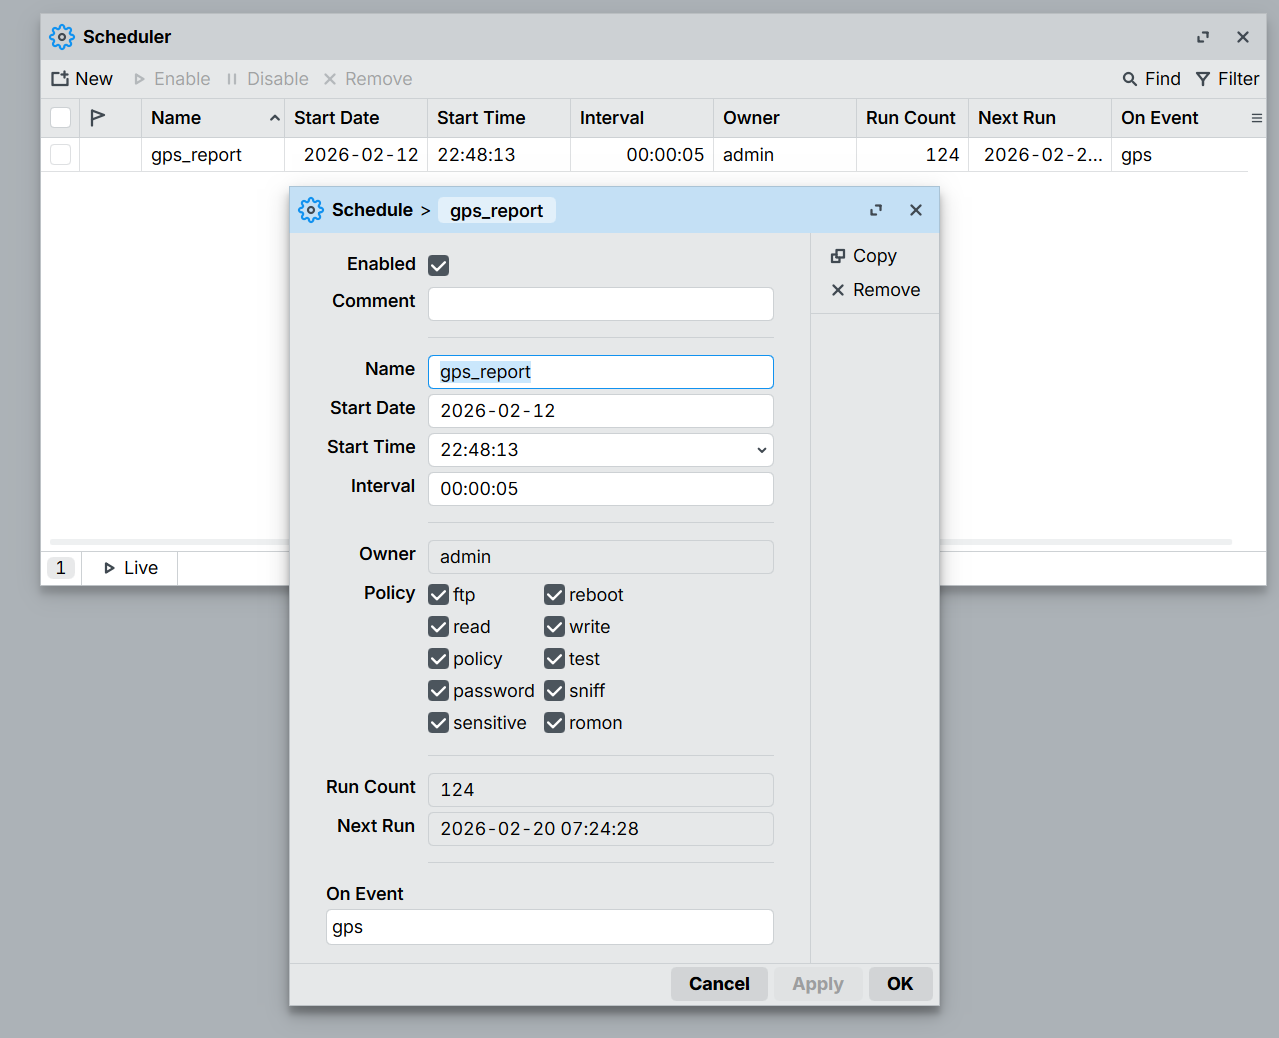Expand the Schedule dialog to full size
The width and height of the screenshot is (1279, 1038).
876,210
